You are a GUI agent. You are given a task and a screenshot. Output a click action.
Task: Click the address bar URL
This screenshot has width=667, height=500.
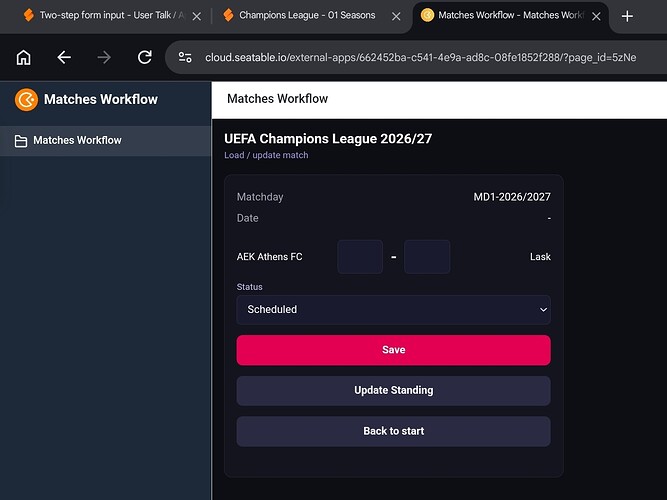(420, 57)
